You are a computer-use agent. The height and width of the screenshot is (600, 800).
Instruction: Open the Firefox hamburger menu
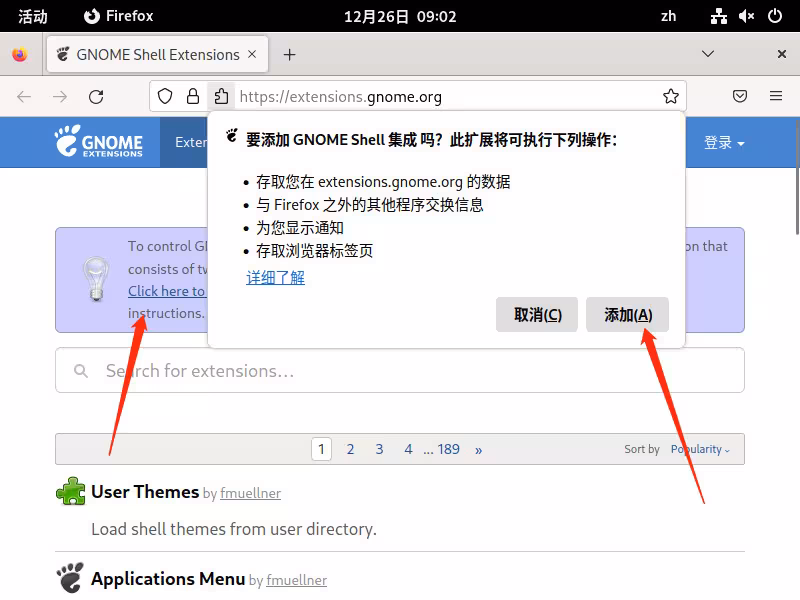click(x=776, y=96)
